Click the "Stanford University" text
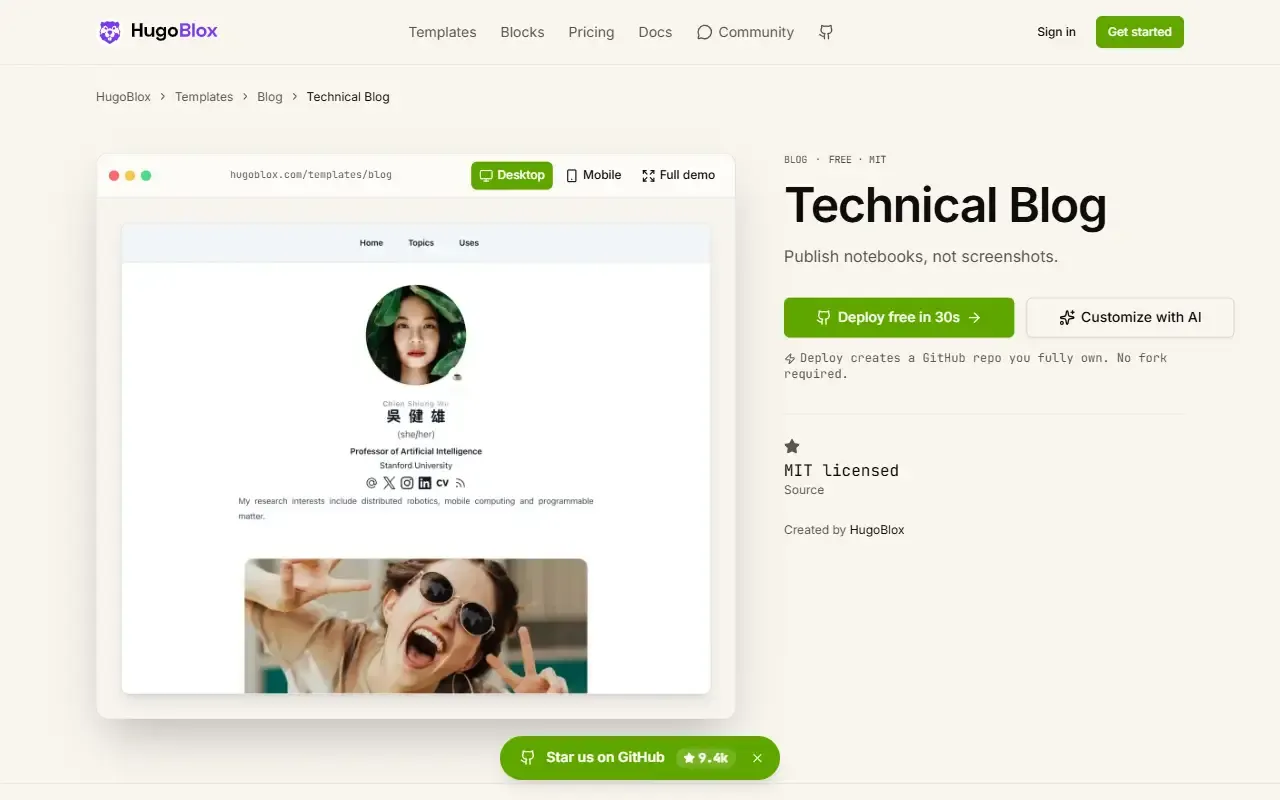1280x800 pixels. pyautogui.click(x=416, y=466)
